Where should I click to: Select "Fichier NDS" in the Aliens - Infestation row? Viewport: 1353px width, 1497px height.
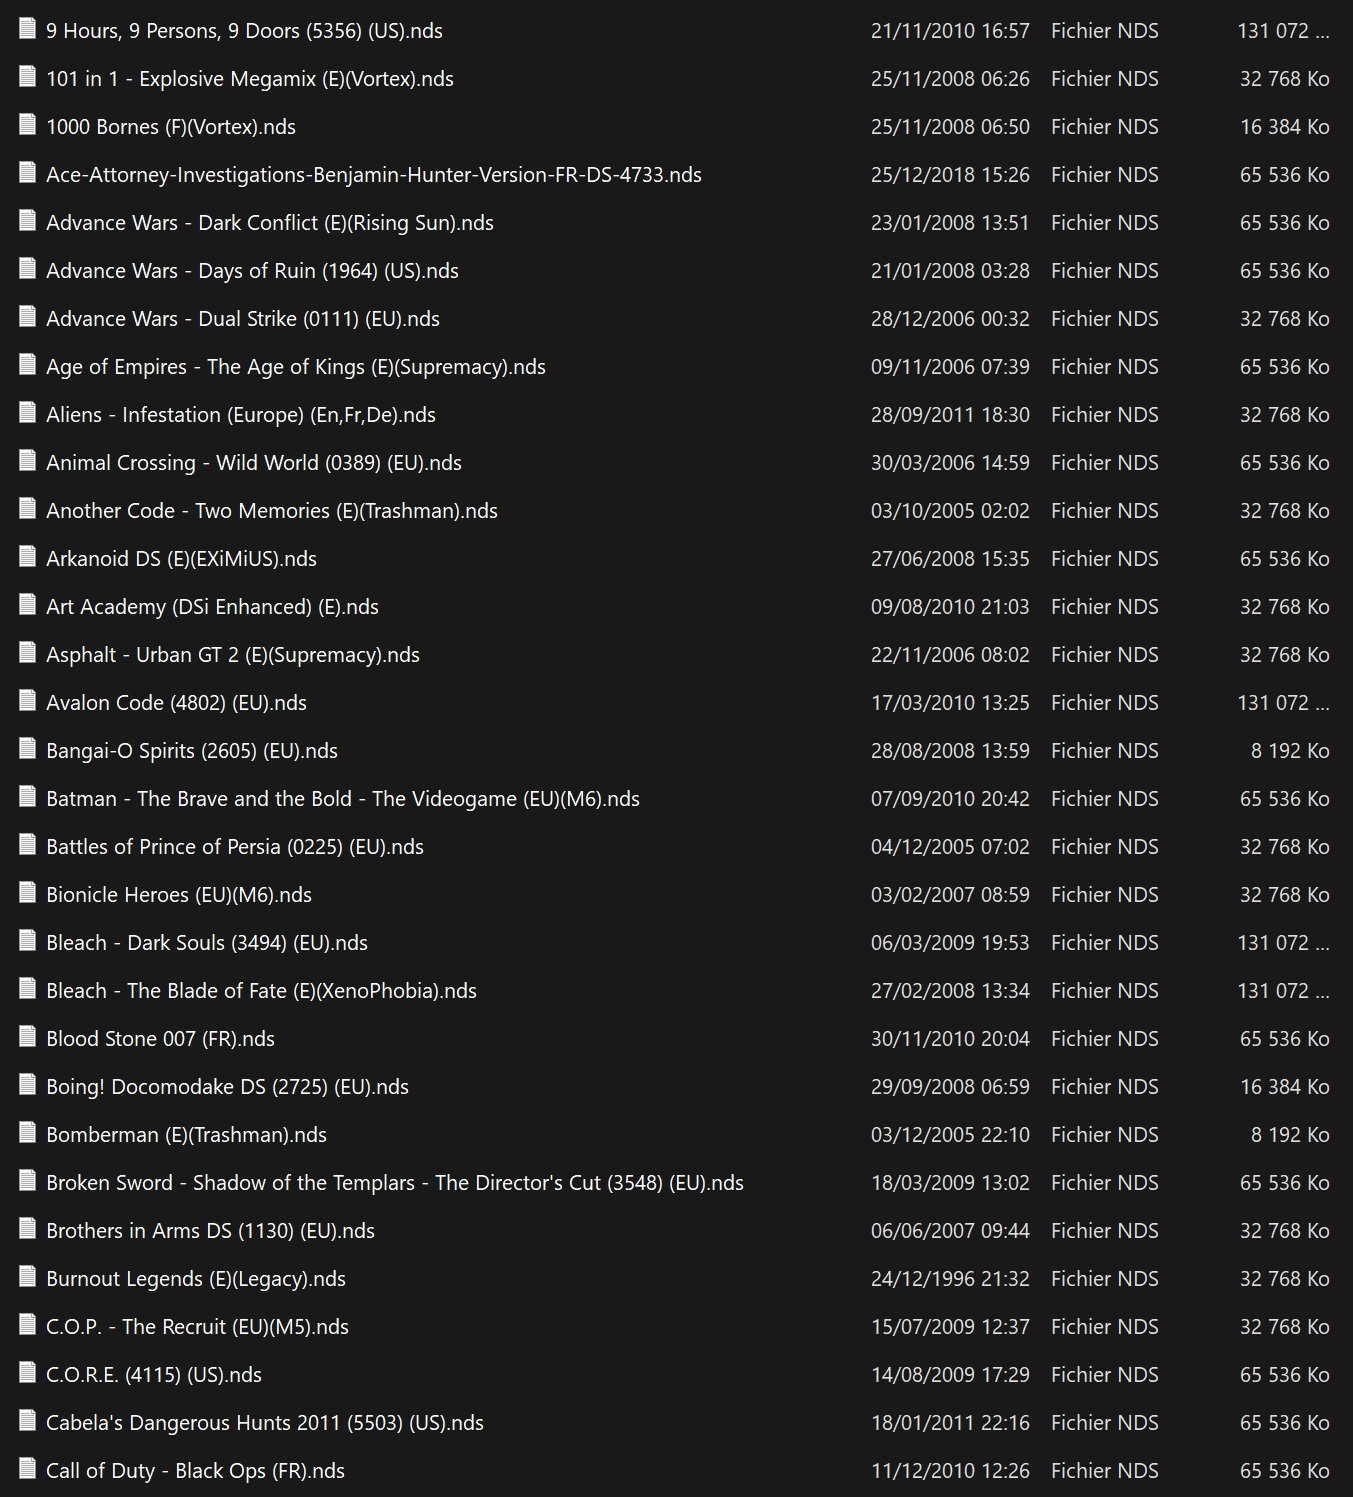[x=1105, y=415]
